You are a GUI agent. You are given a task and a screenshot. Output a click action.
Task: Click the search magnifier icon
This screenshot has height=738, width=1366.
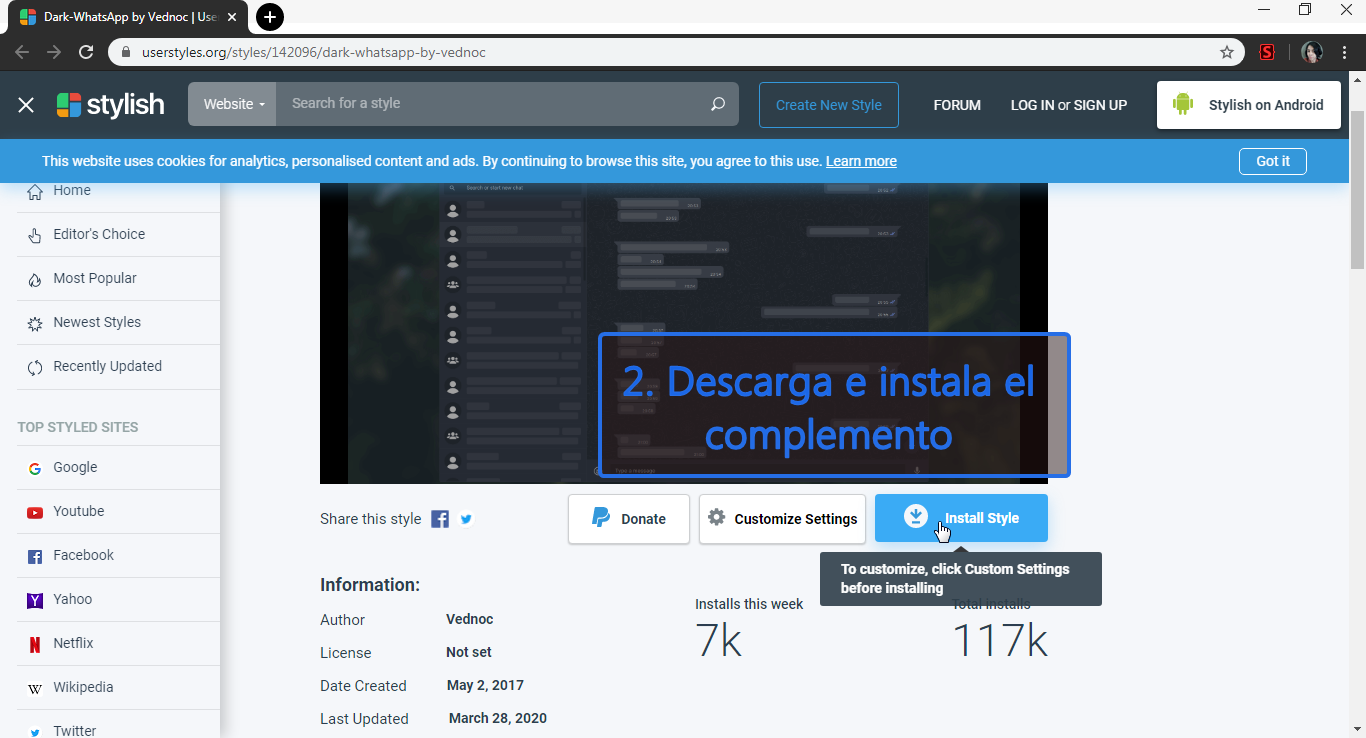click(717, 104)
